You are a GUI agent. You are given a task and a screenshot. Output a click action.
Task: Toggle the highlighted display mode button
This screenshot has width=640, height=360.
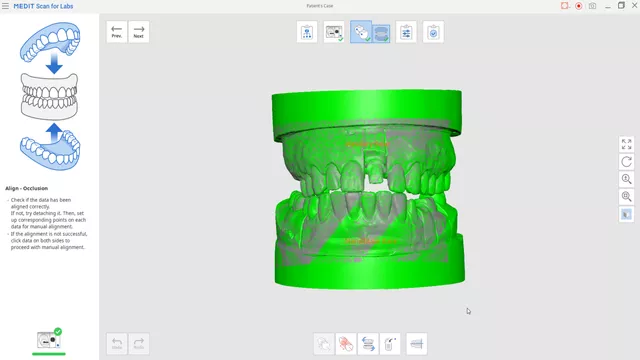tap(627, 214)
